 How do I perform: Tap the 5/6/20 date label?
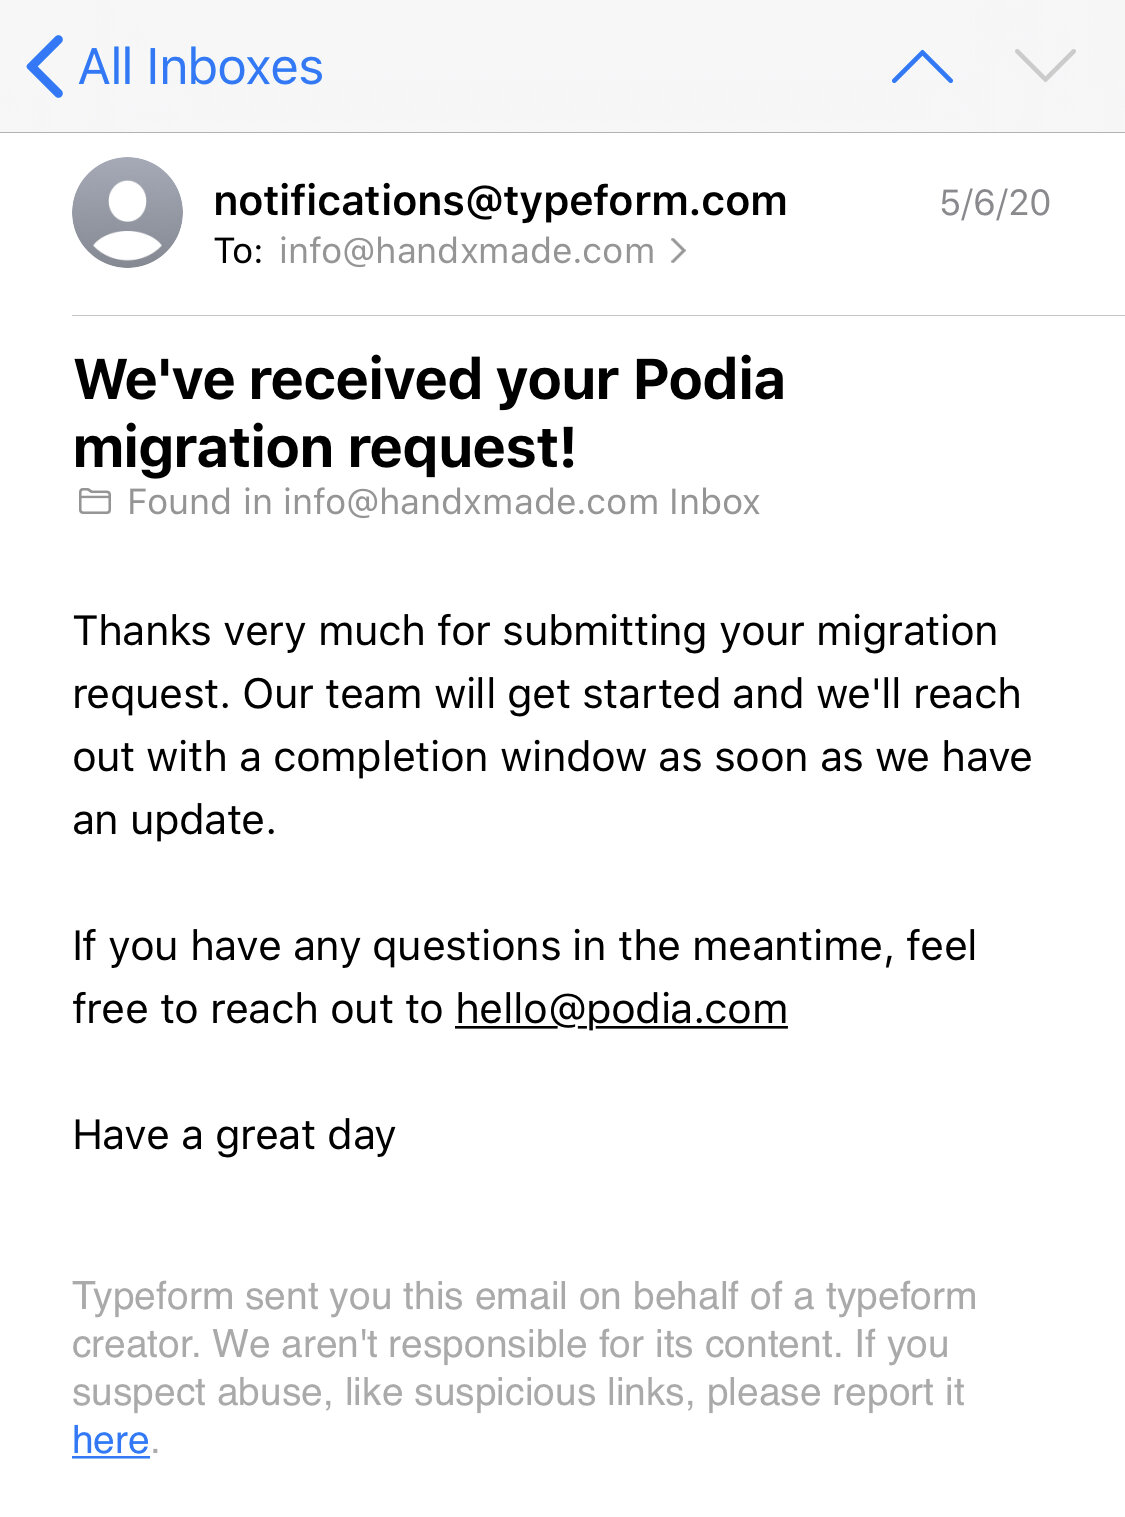coord(995,203)
